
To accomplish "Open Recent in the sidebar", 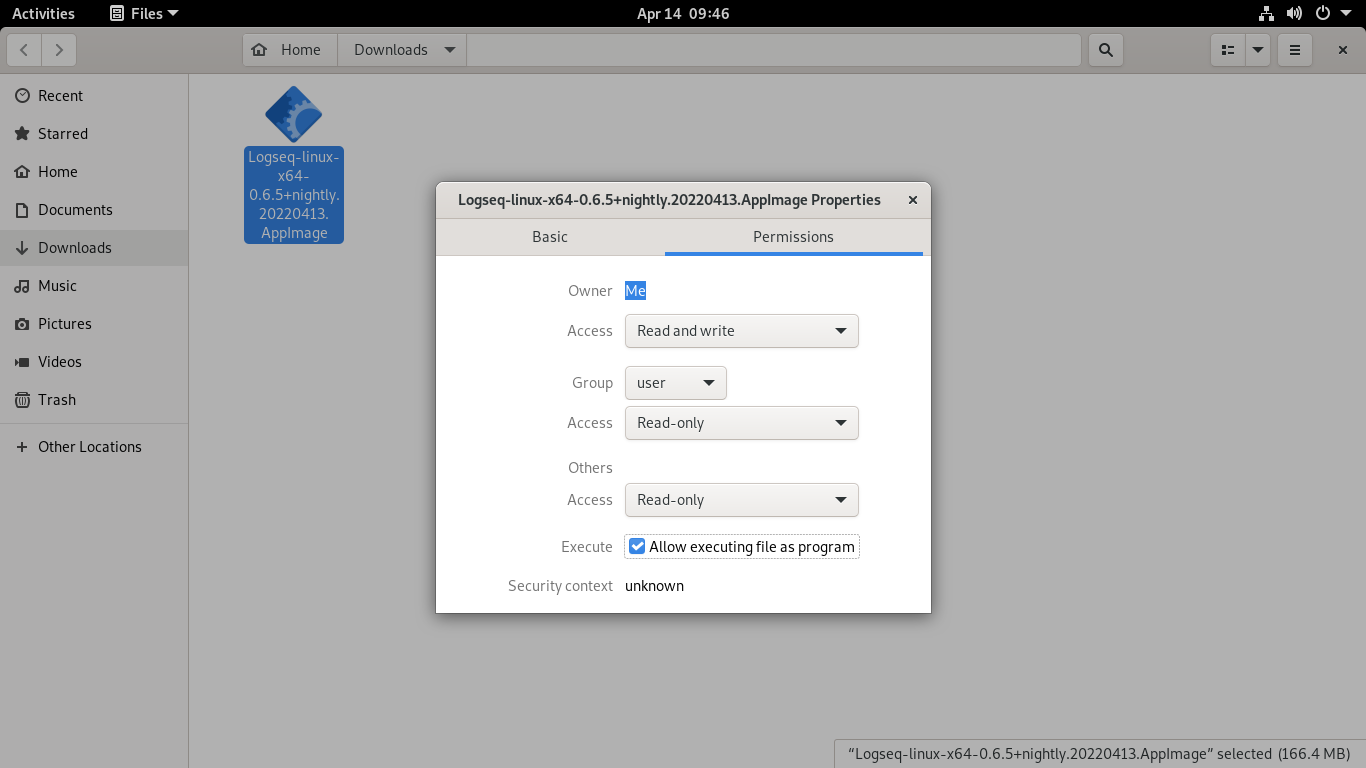I will pos(94,96).
